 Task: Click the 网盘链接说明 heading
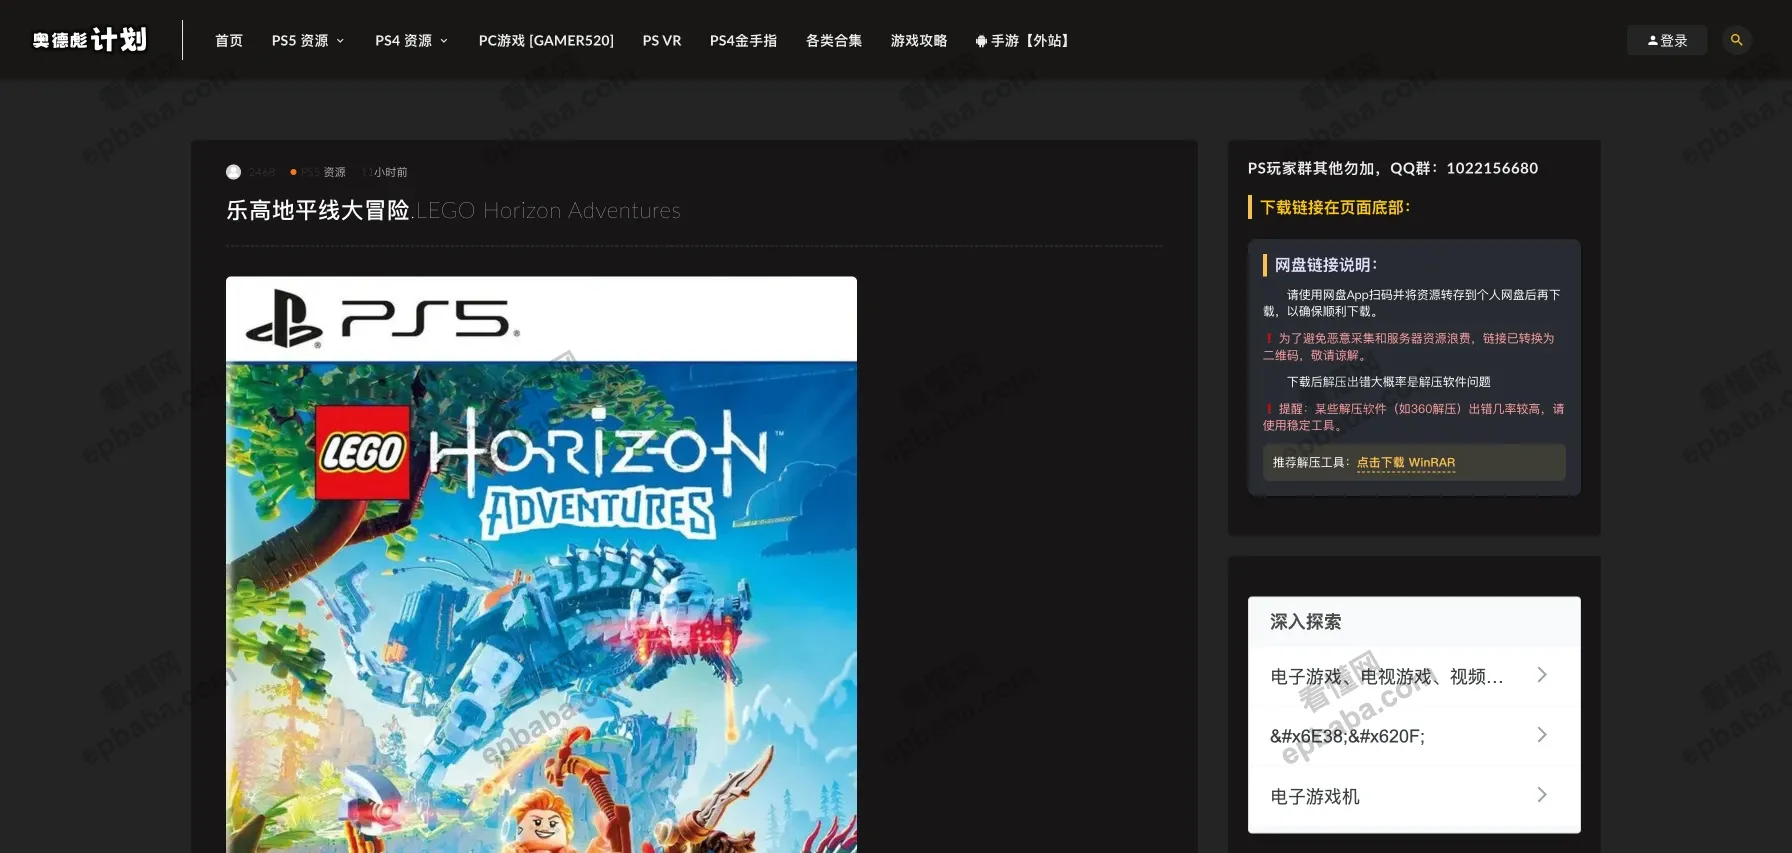(x=1325, y=264)
